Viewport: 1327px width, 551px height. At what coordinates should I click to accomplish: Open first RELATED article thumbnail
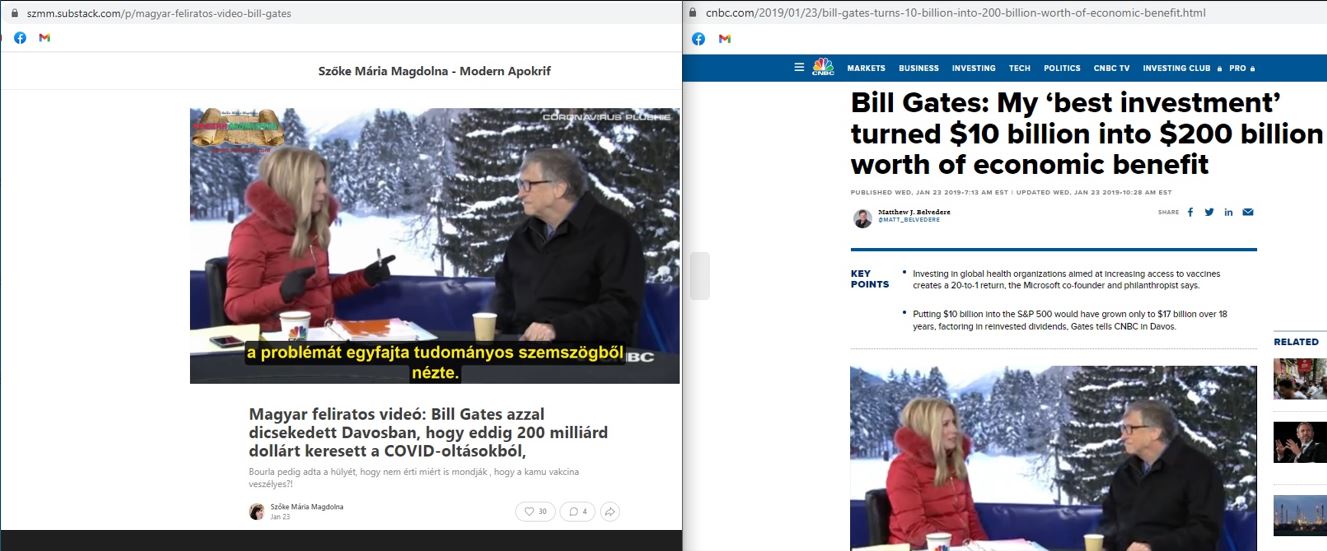point(1300,379)
